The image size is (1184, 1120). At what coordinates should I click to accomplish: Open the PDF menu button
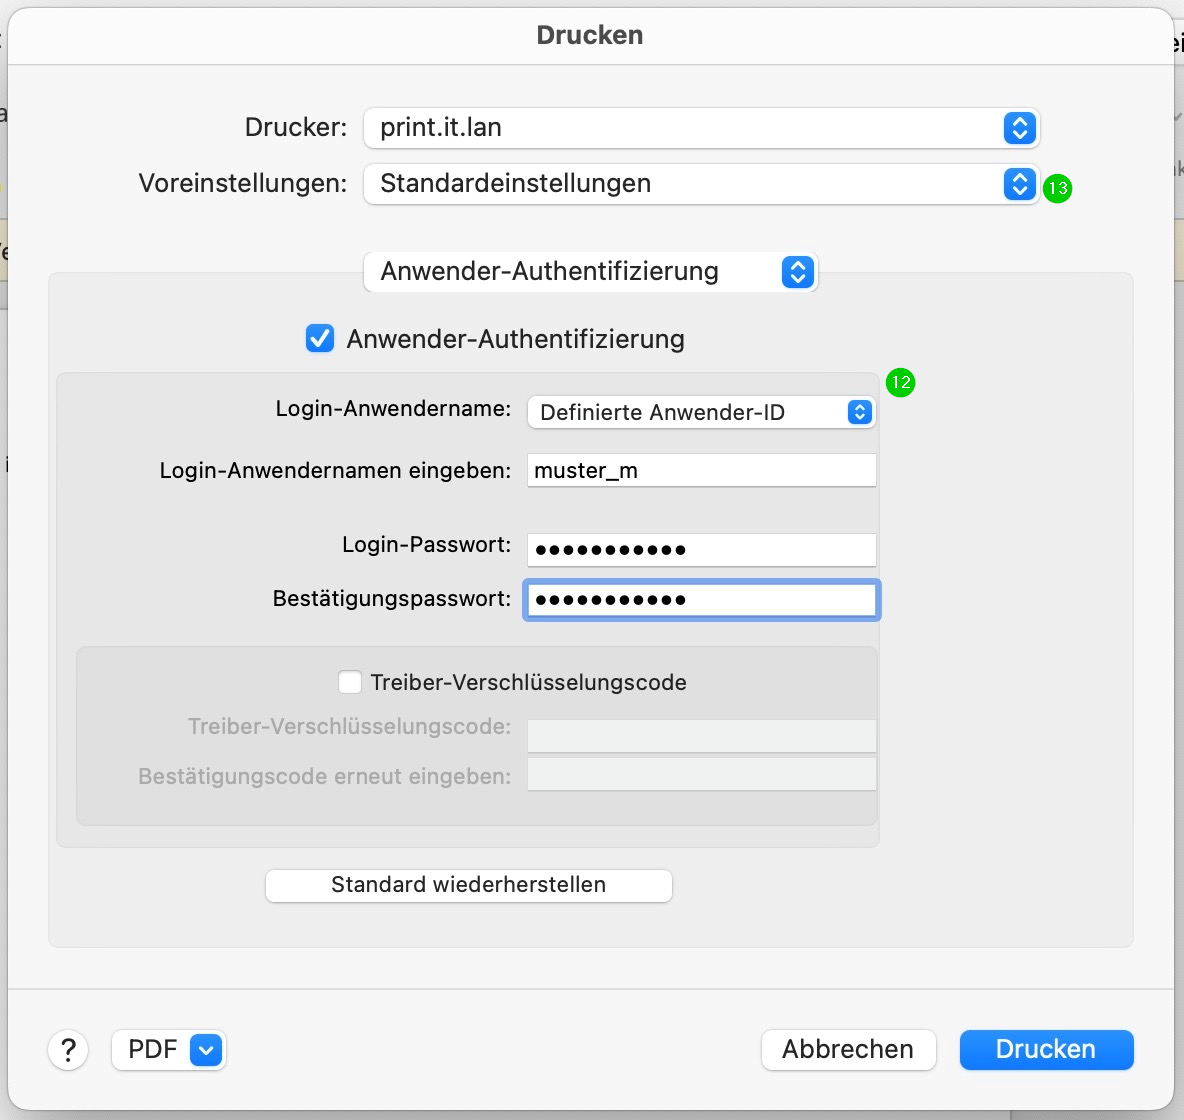pyautogui.click(x=152, y=1050)
